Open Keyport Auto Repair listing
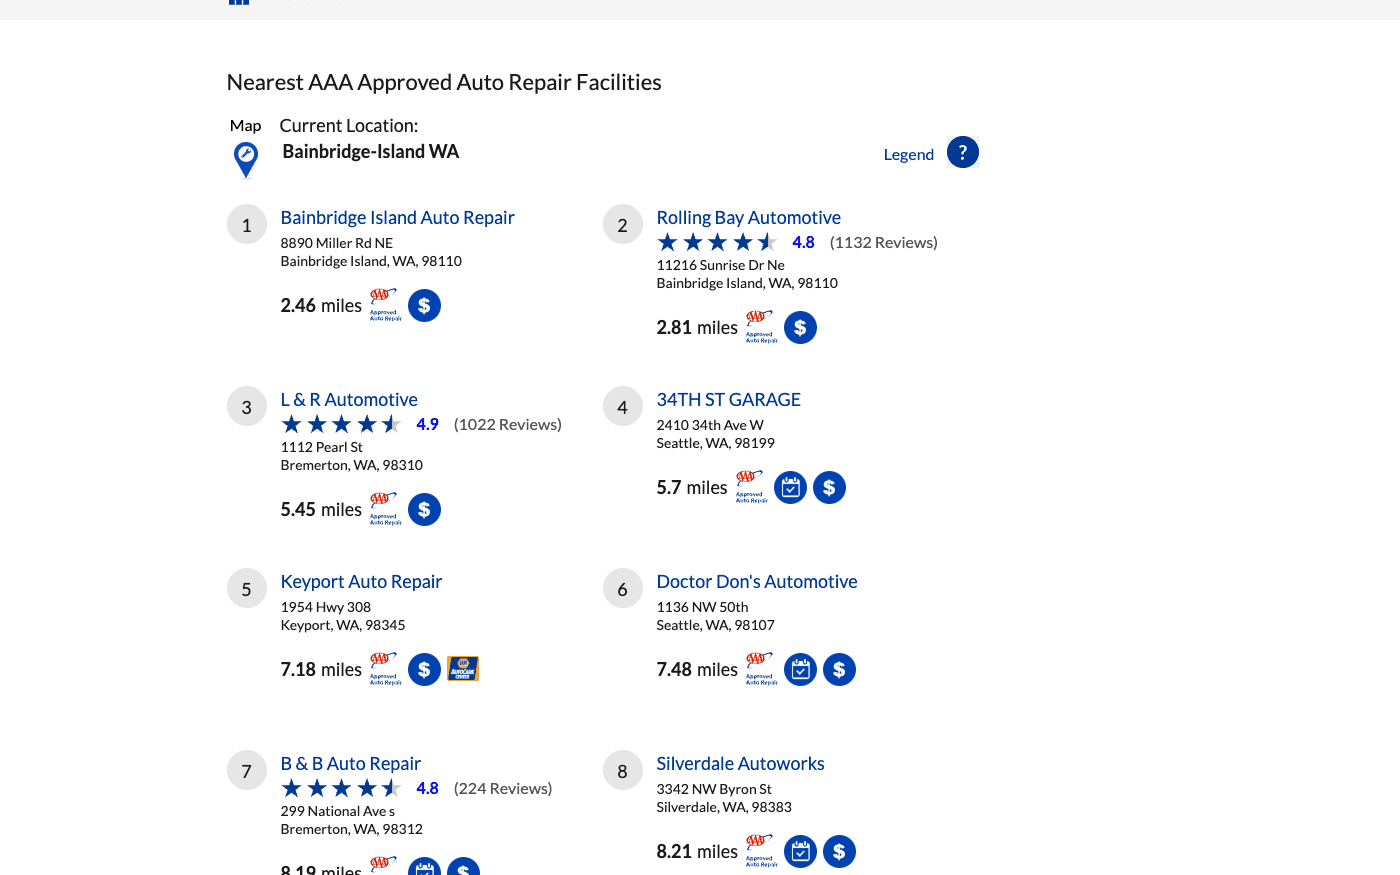1400x875 pixels. click(x=361, y=581)
